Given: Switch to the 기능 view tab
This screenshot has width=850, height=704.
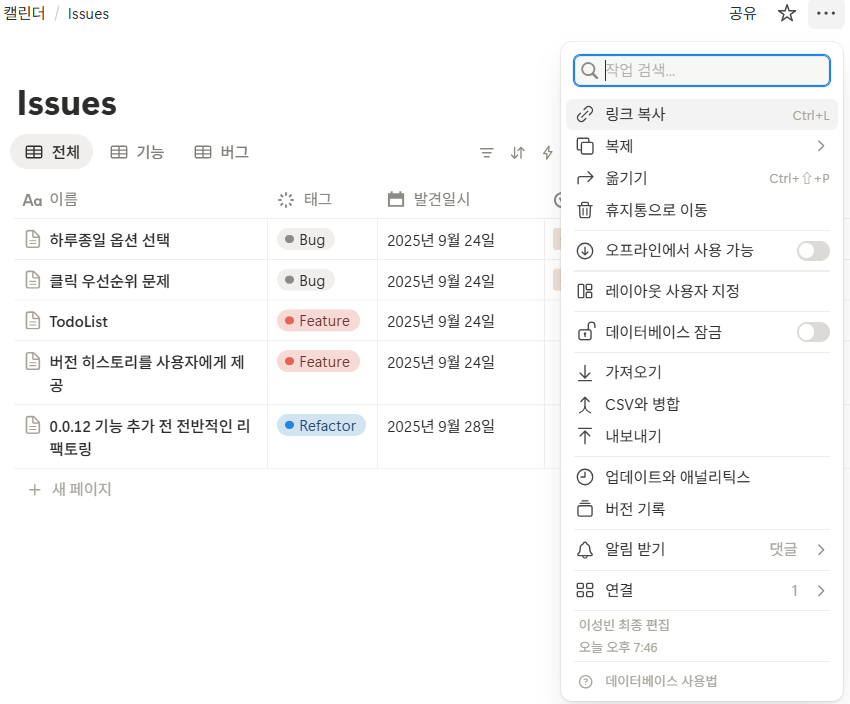Looking at the screenshot, I should pos(137,152).
